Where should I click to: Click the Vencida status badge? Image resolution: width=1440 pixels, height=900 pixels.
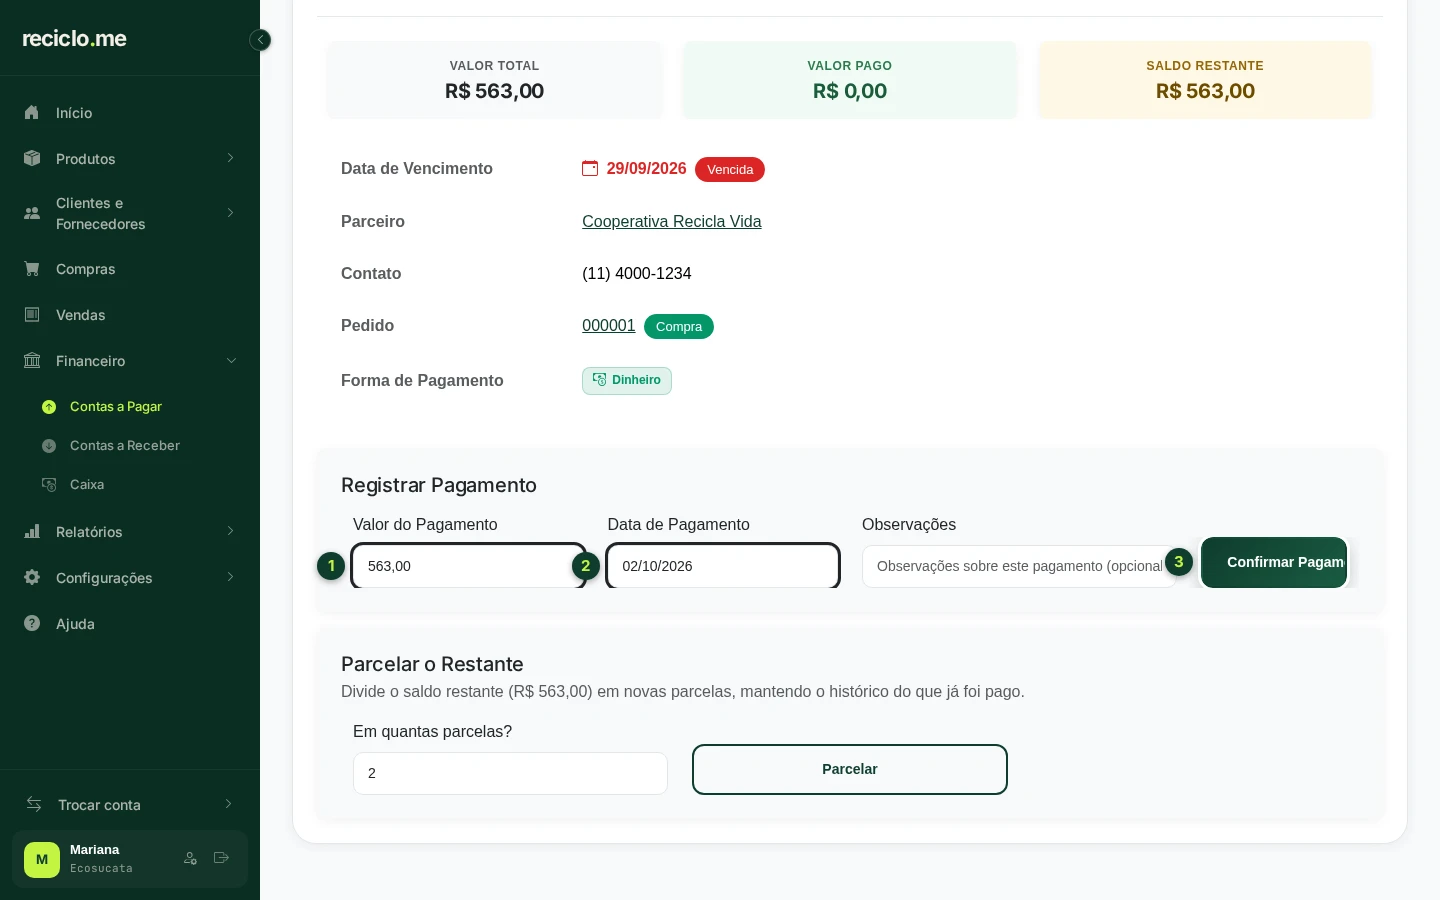coord(730,170)
